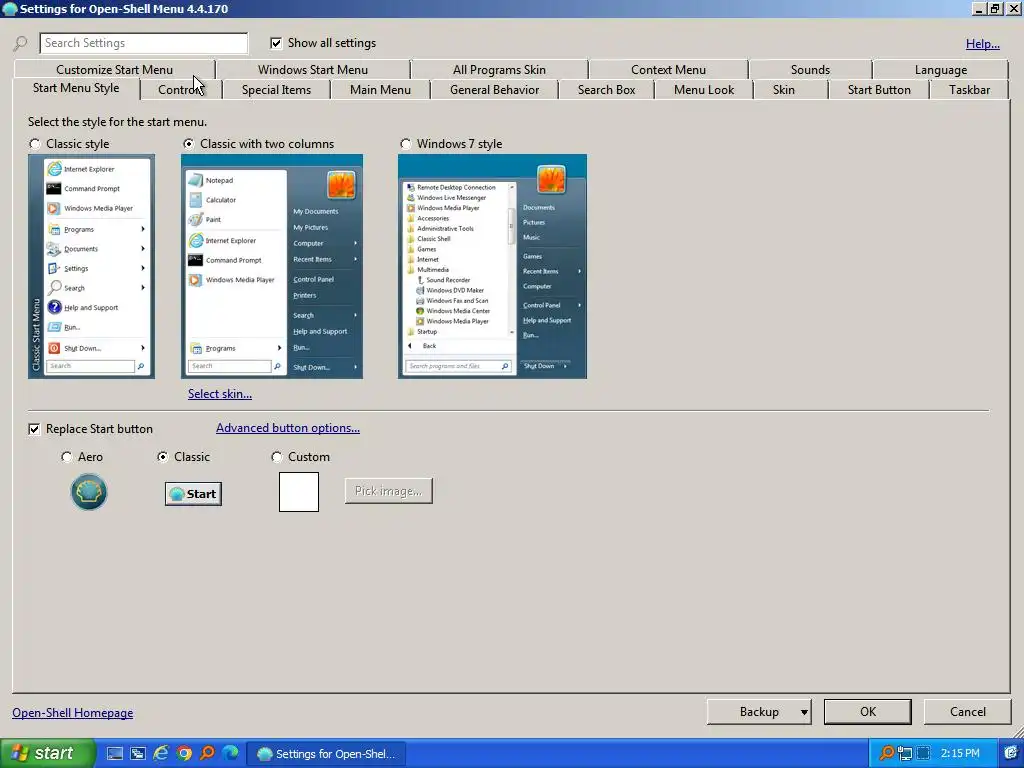Toggle the Show all settings checkbox
This screenshot has height=768, width=1024.
click(276, 43)
